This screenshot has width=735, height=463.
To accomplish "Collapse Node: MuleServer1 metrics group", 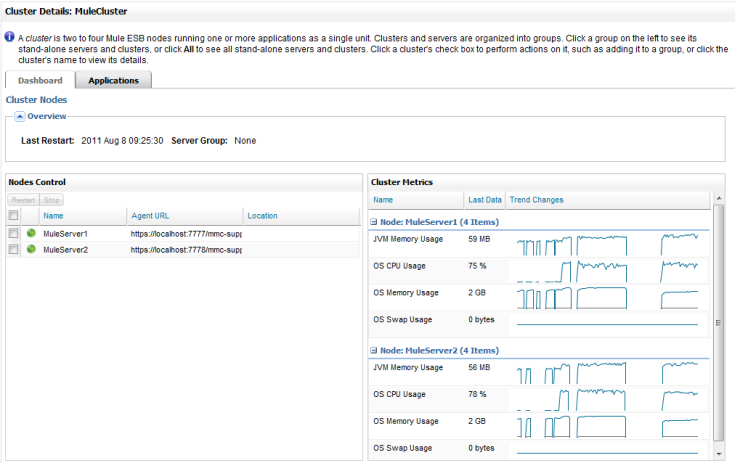I will pos(374,222).
